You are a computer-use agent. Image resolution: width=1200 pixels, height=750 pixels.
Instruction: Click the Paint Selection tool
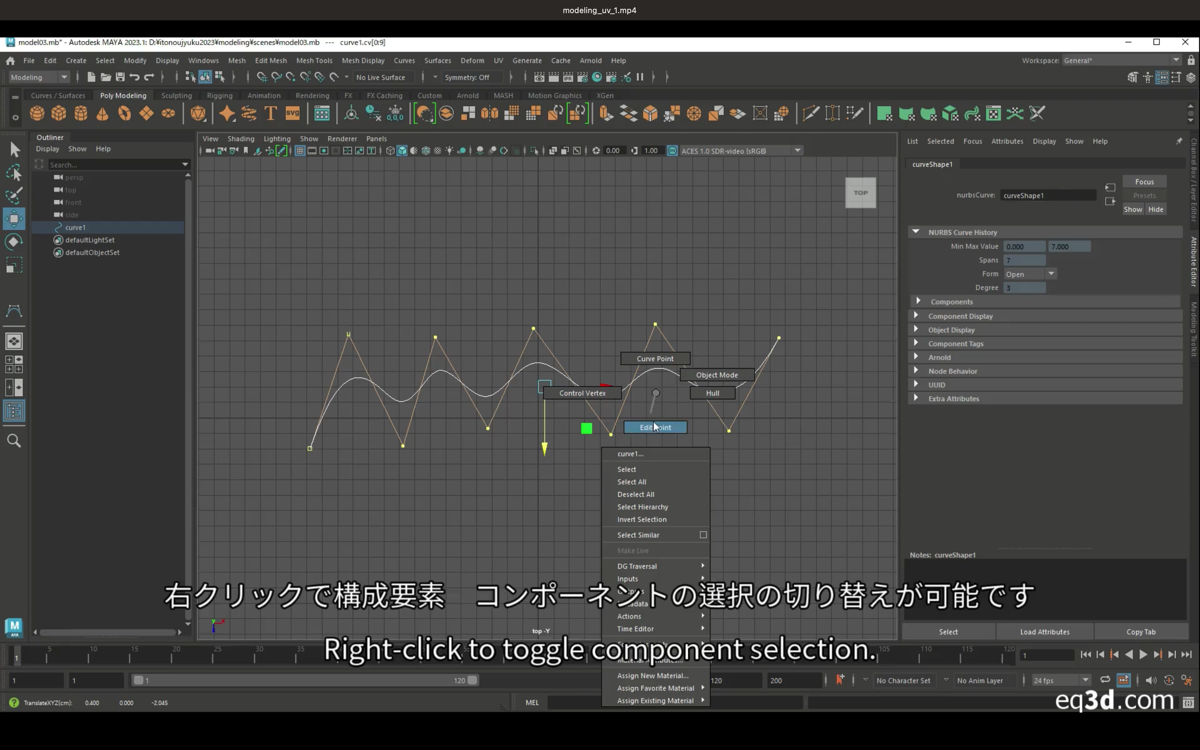point(14,196)
